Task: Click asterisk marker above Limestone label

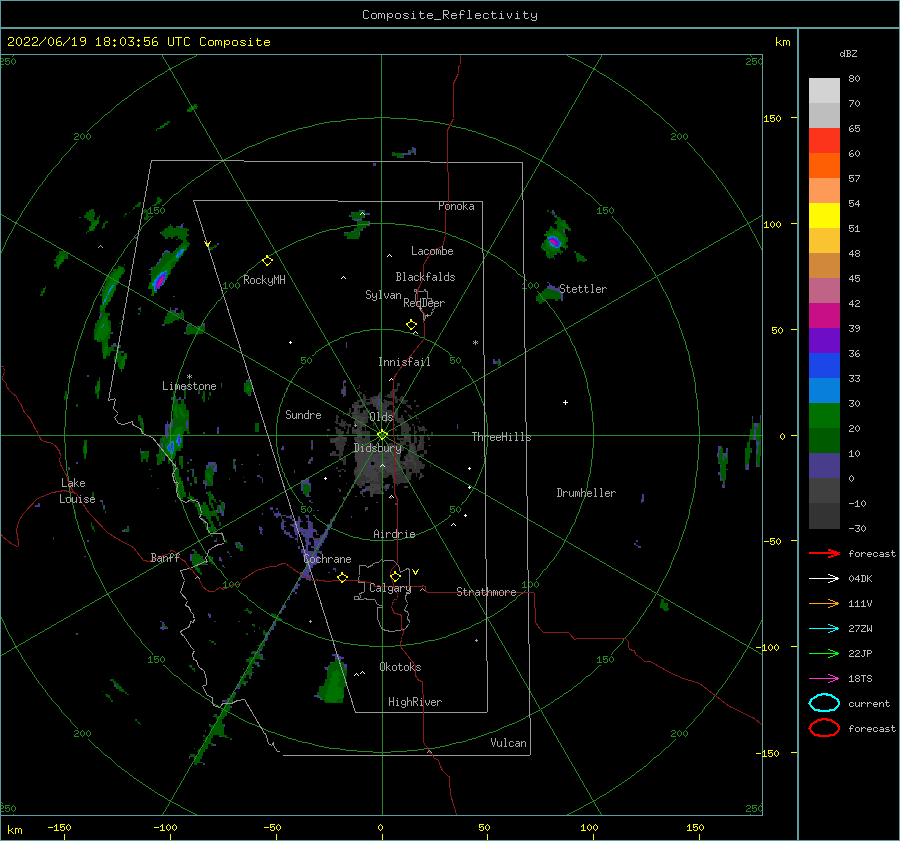Action: 189,377
